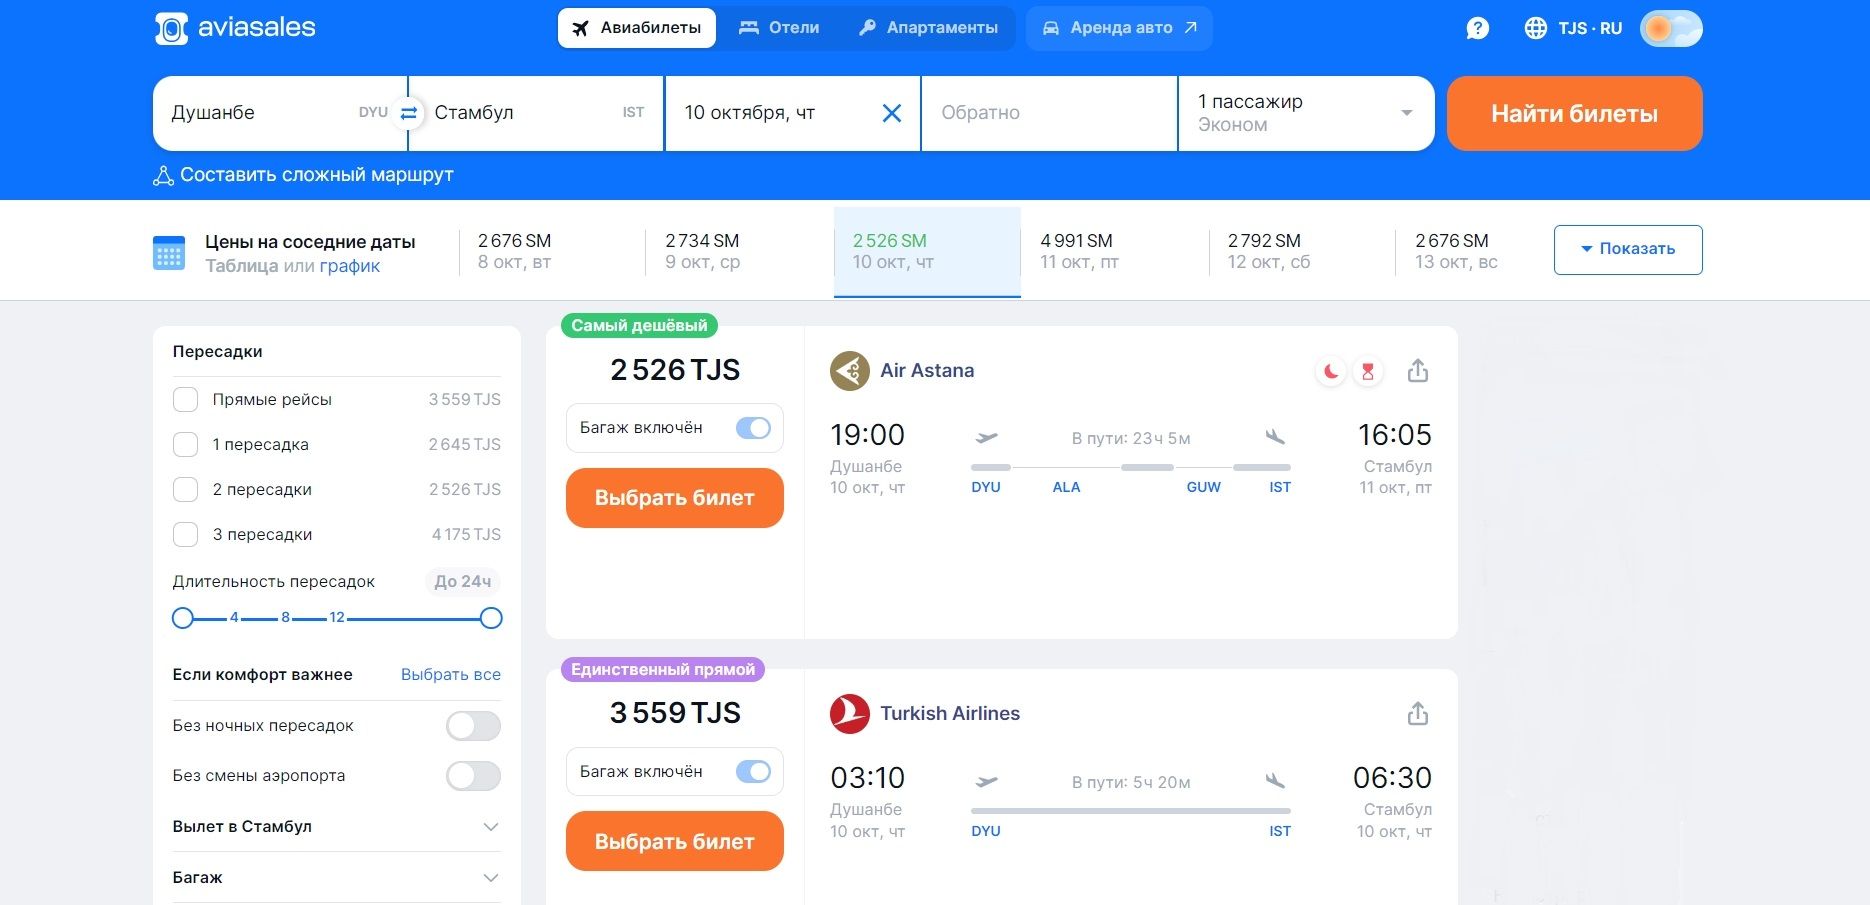Choose the Air Astana ticket
This screenshot has height=905, width=1870.
[675, 498]
